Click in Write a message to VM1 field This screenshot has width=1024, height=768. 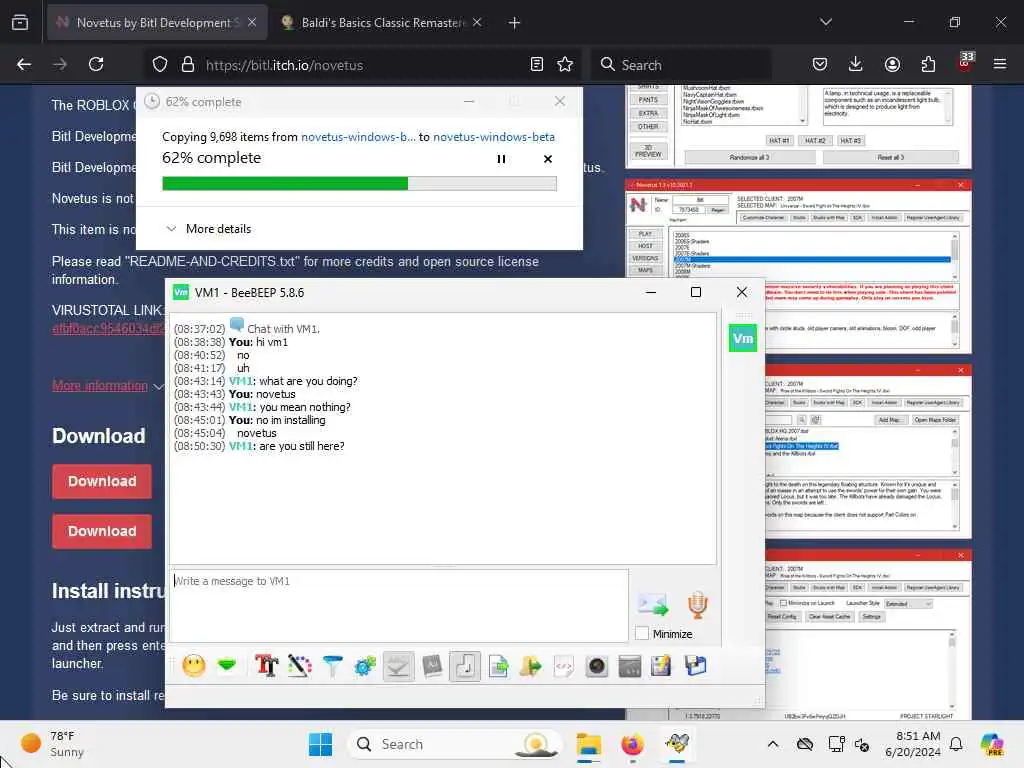point(399,605)
